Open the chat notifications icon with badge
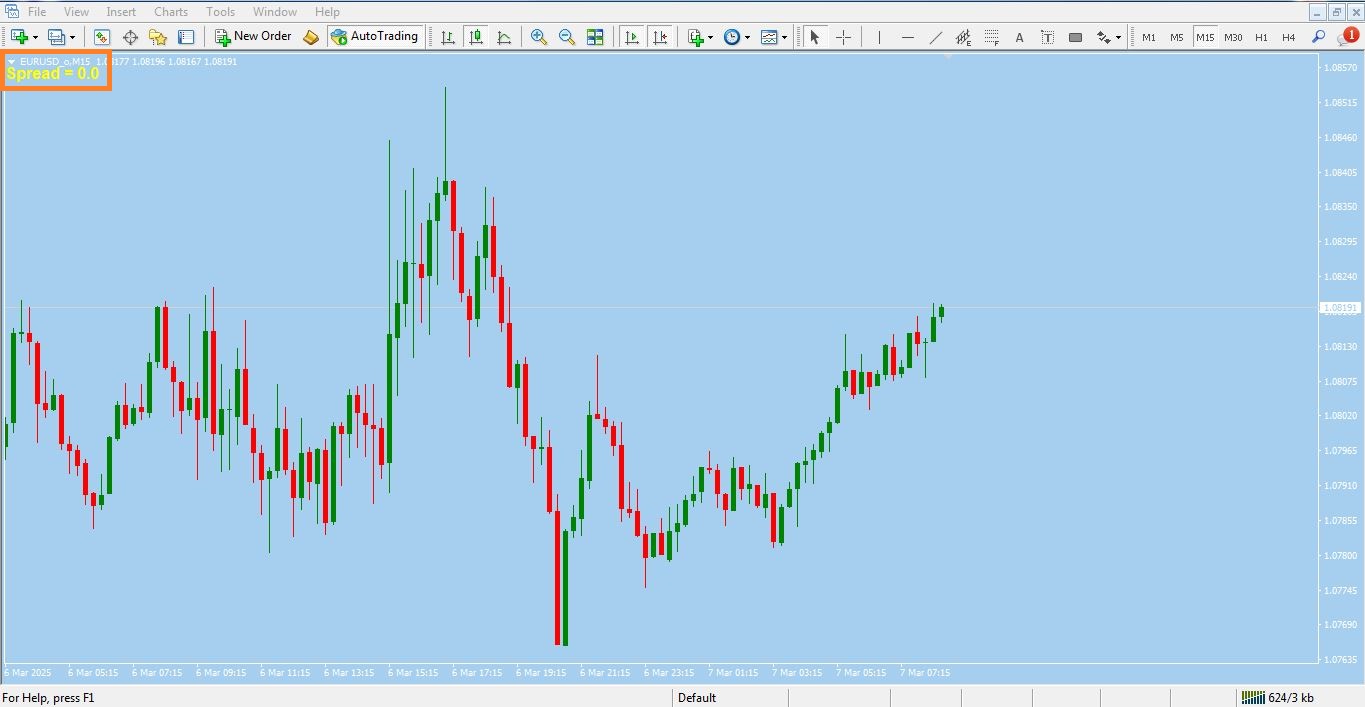The height and width of the screenshot is (707, 1365). point(1346,37)
